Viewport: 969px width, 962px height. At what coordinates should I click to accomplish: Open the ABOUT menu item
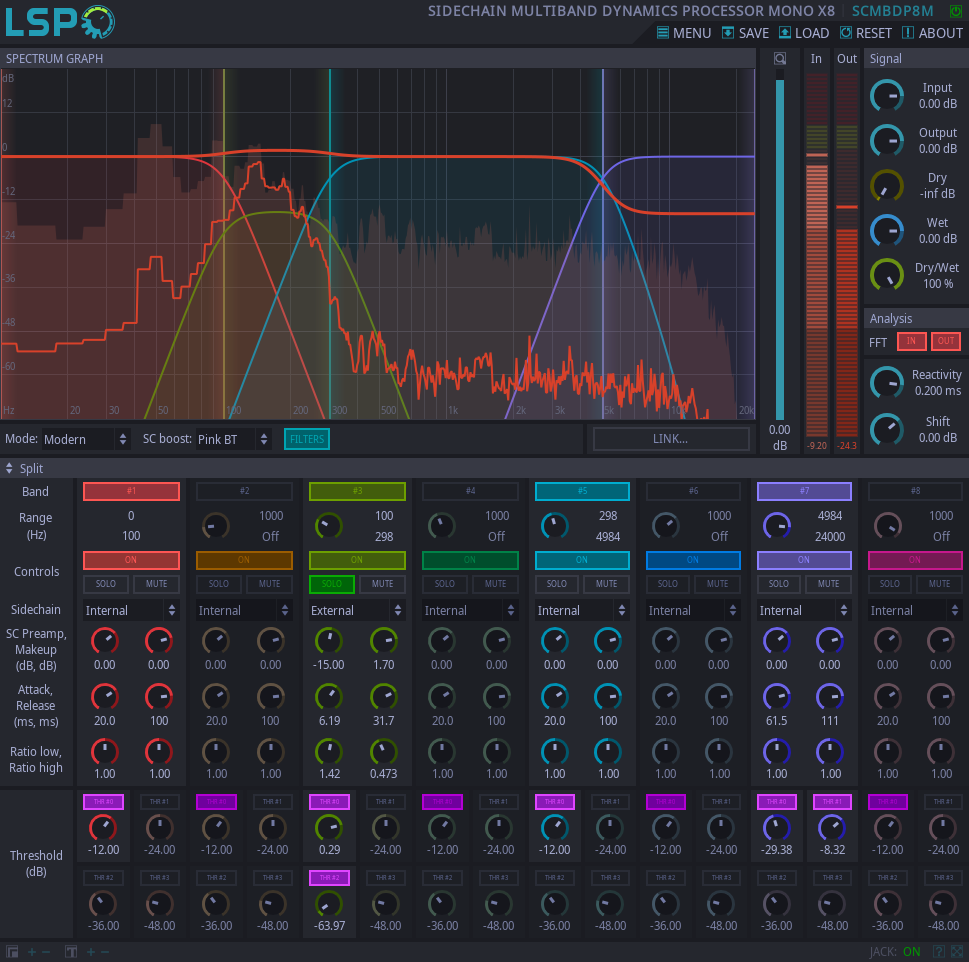[932, 33]
